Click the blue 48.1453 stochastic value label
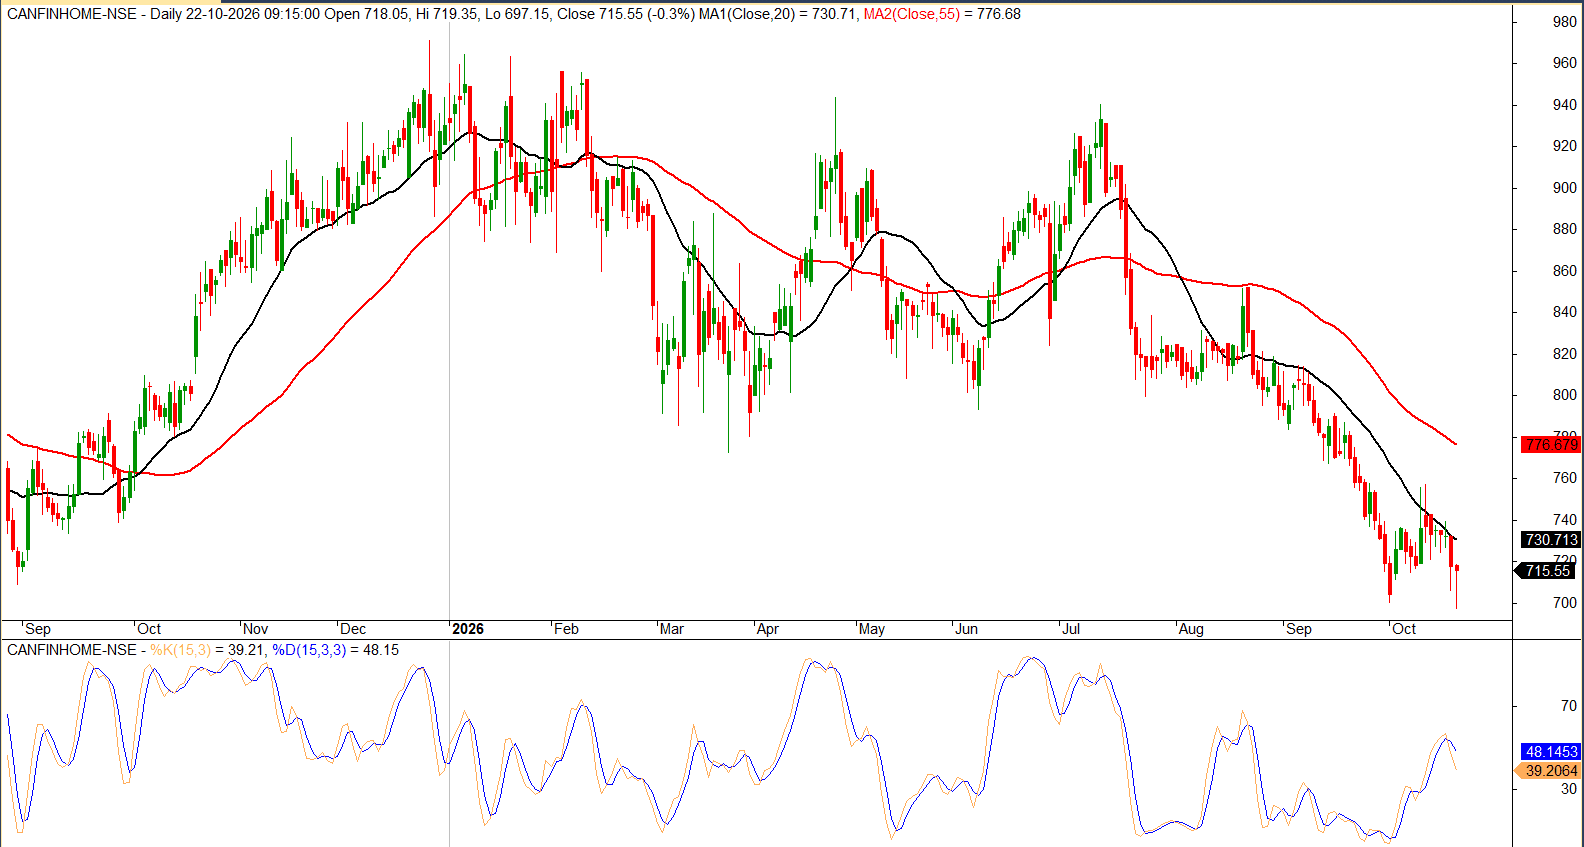The image size is (1584, 847). coord(1550,751)
